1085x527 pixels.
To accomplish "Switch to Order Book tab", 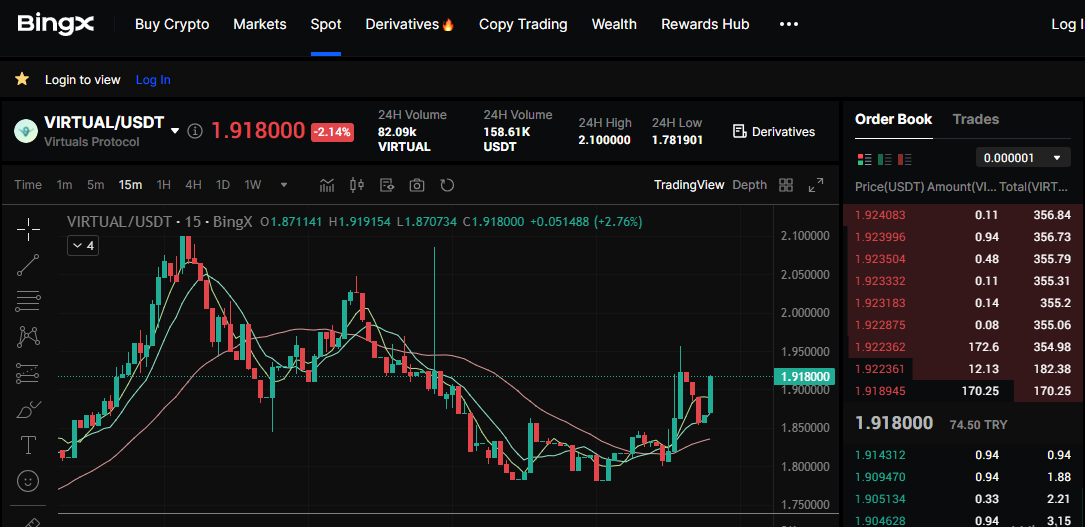I will pos(893,119).
